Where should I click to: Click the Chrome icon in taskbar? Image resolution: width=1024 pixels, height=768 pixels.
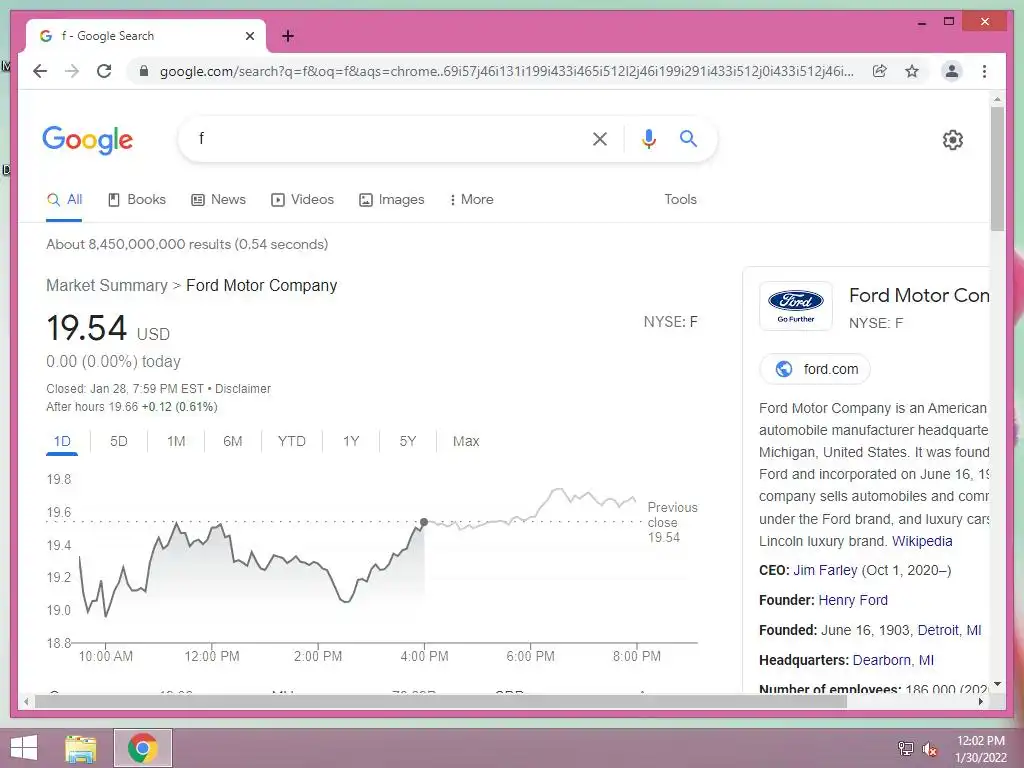pyautogui.click(x=142, y=748)
